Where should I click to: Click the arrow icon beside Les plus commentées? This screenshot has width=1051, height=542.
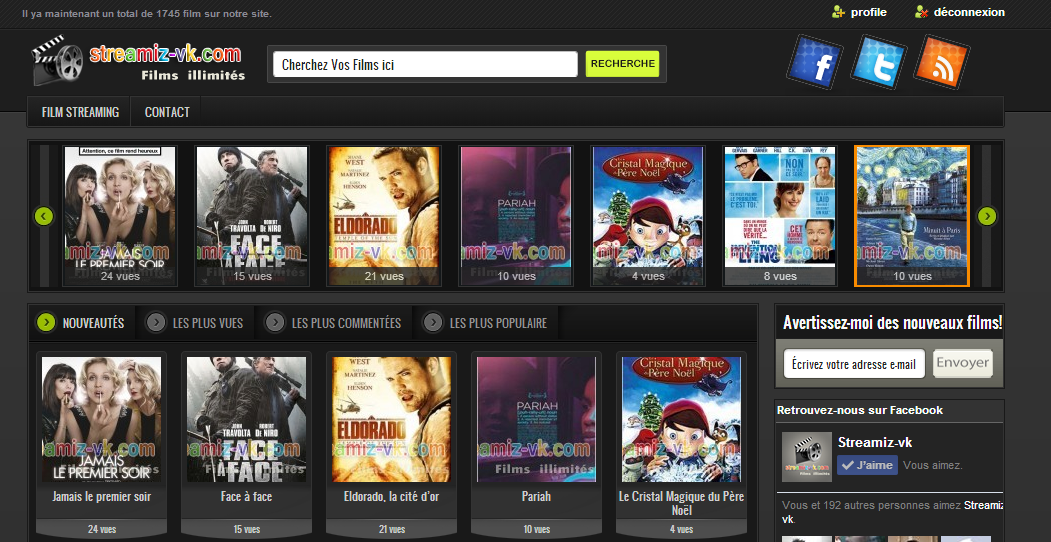coord(275,323)
